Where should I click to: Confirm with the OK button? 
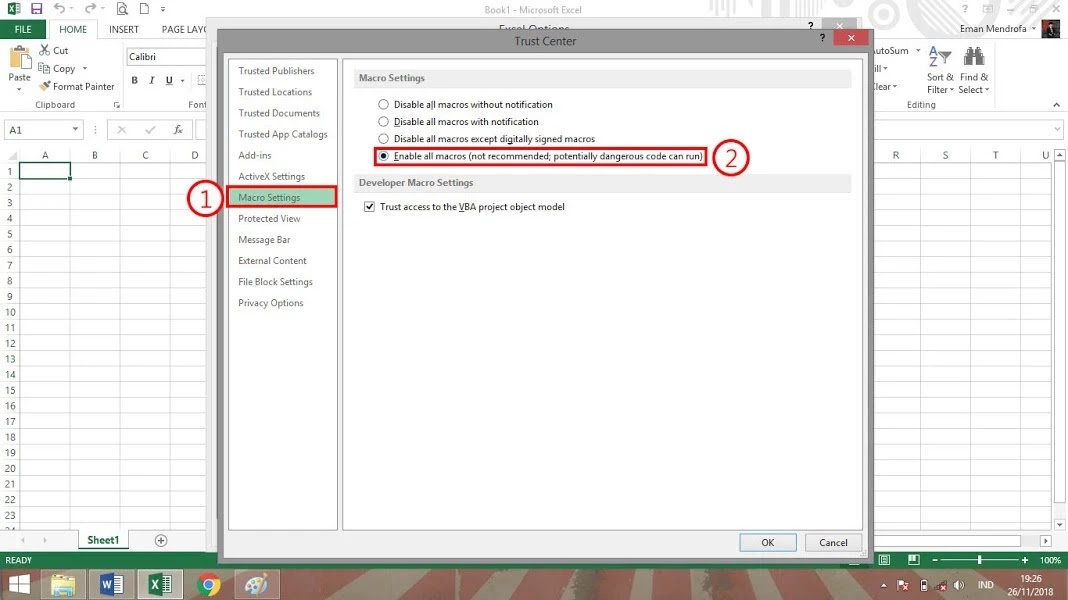tap(768, 543)
